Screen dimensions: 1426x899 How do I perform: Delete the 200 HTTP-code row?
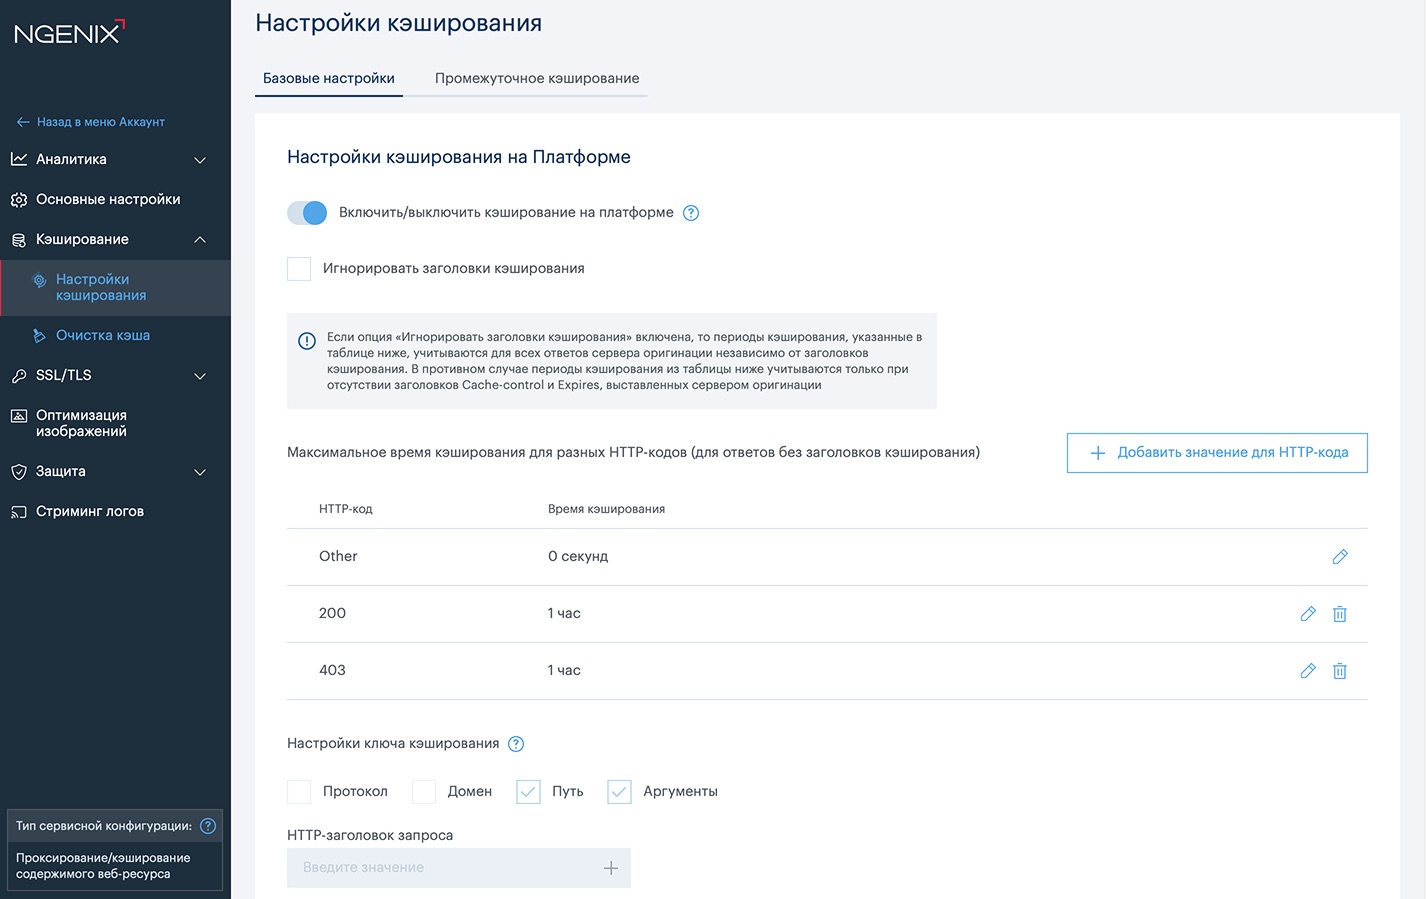(x=1340, y=614)
